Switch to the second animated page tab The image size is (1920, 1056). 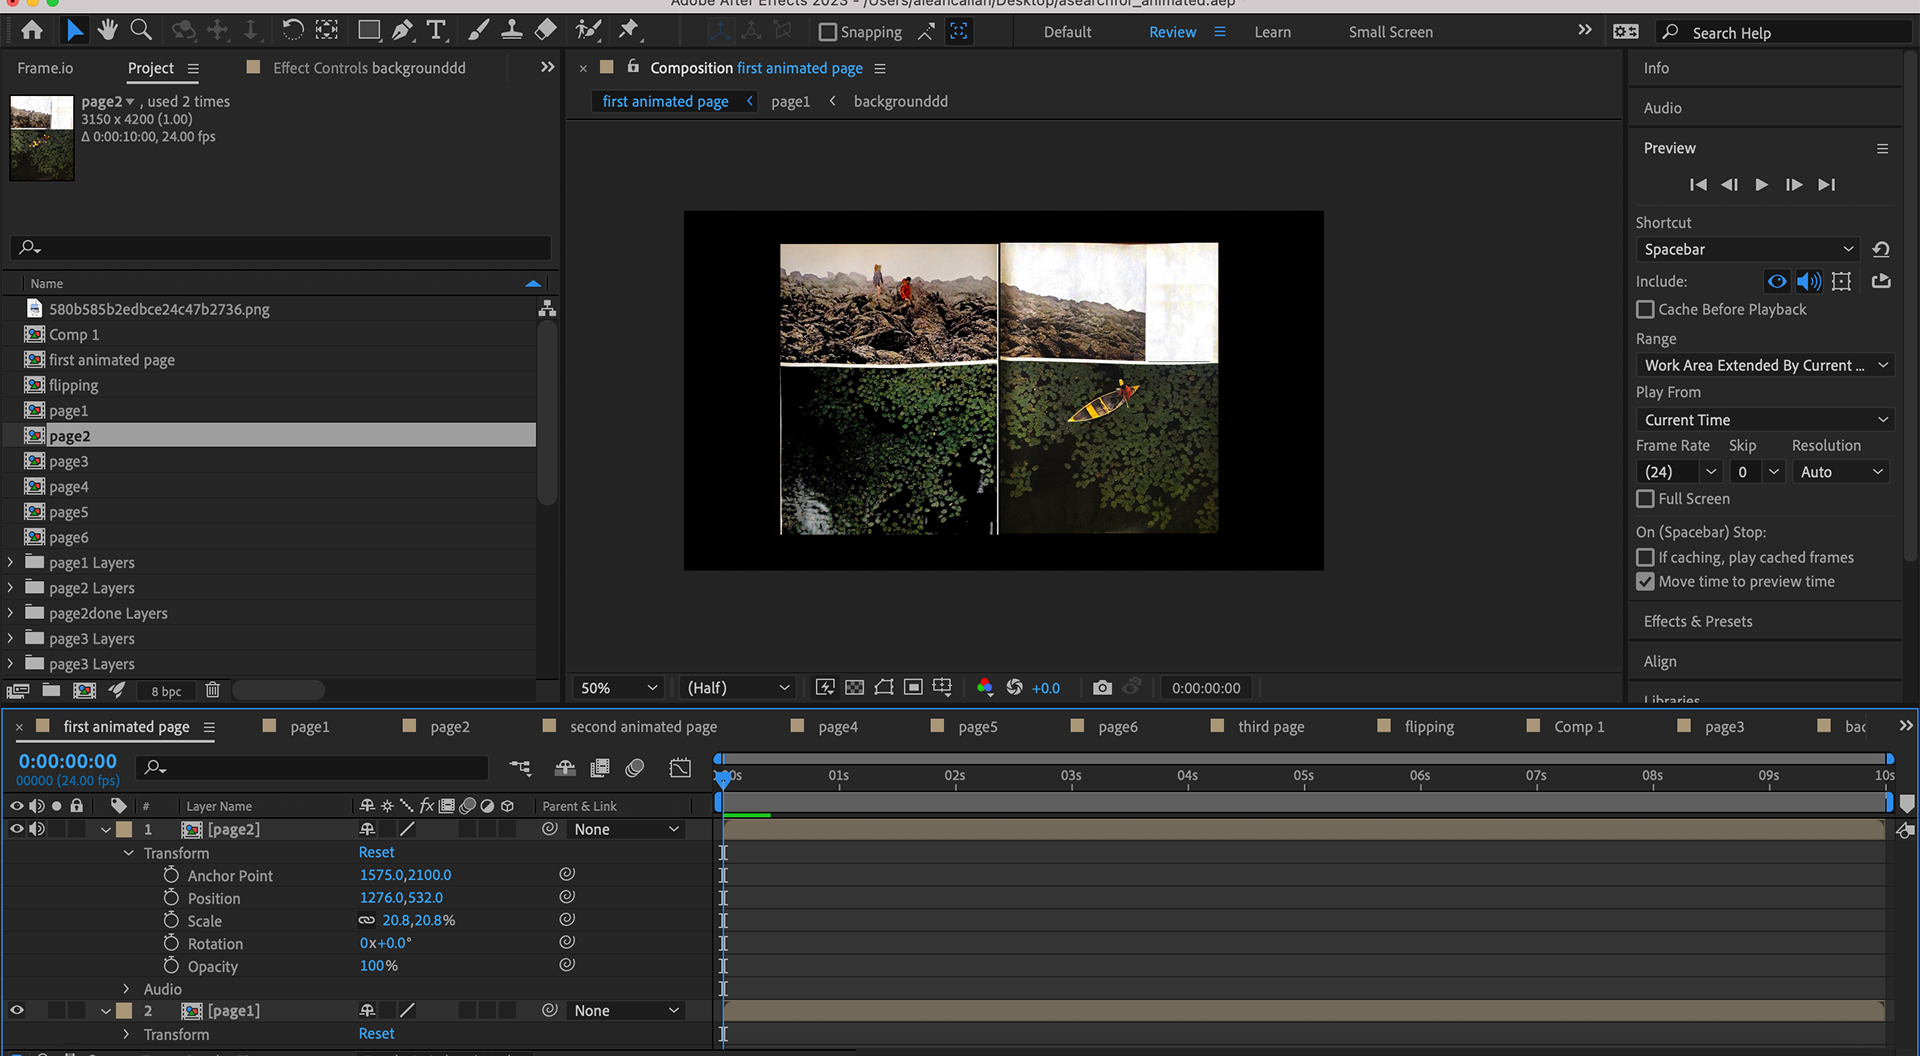[x=643, y=727]
